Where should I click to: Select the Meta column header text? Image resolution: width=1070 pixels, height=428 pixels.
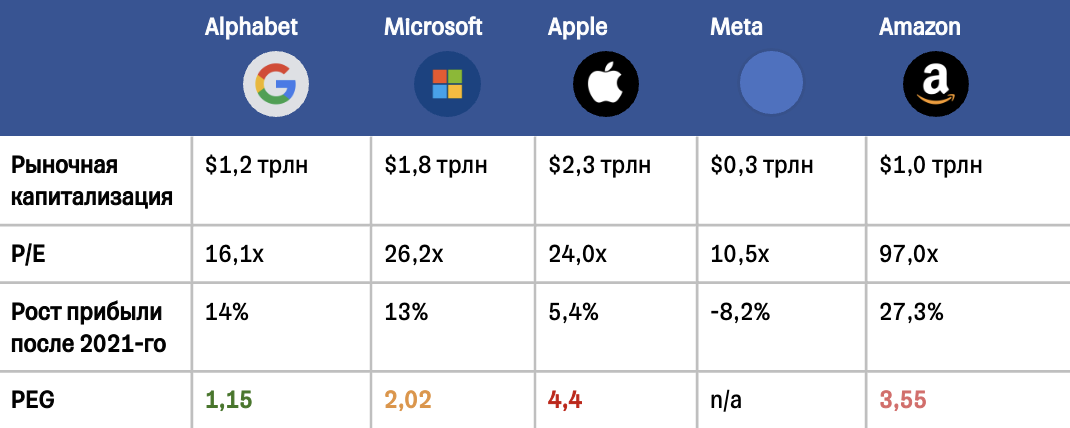pos(736,27)
